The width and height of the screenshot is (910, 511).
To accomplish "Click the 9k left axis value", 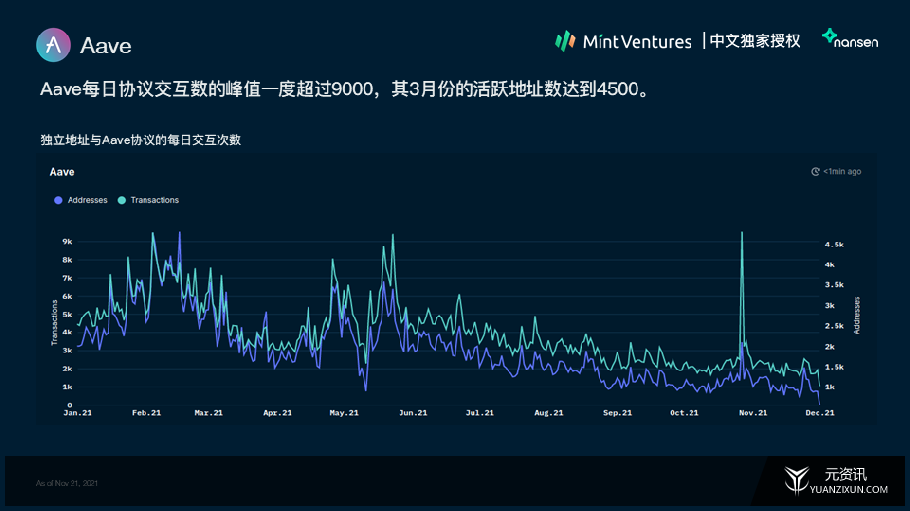I will point(67,242).
